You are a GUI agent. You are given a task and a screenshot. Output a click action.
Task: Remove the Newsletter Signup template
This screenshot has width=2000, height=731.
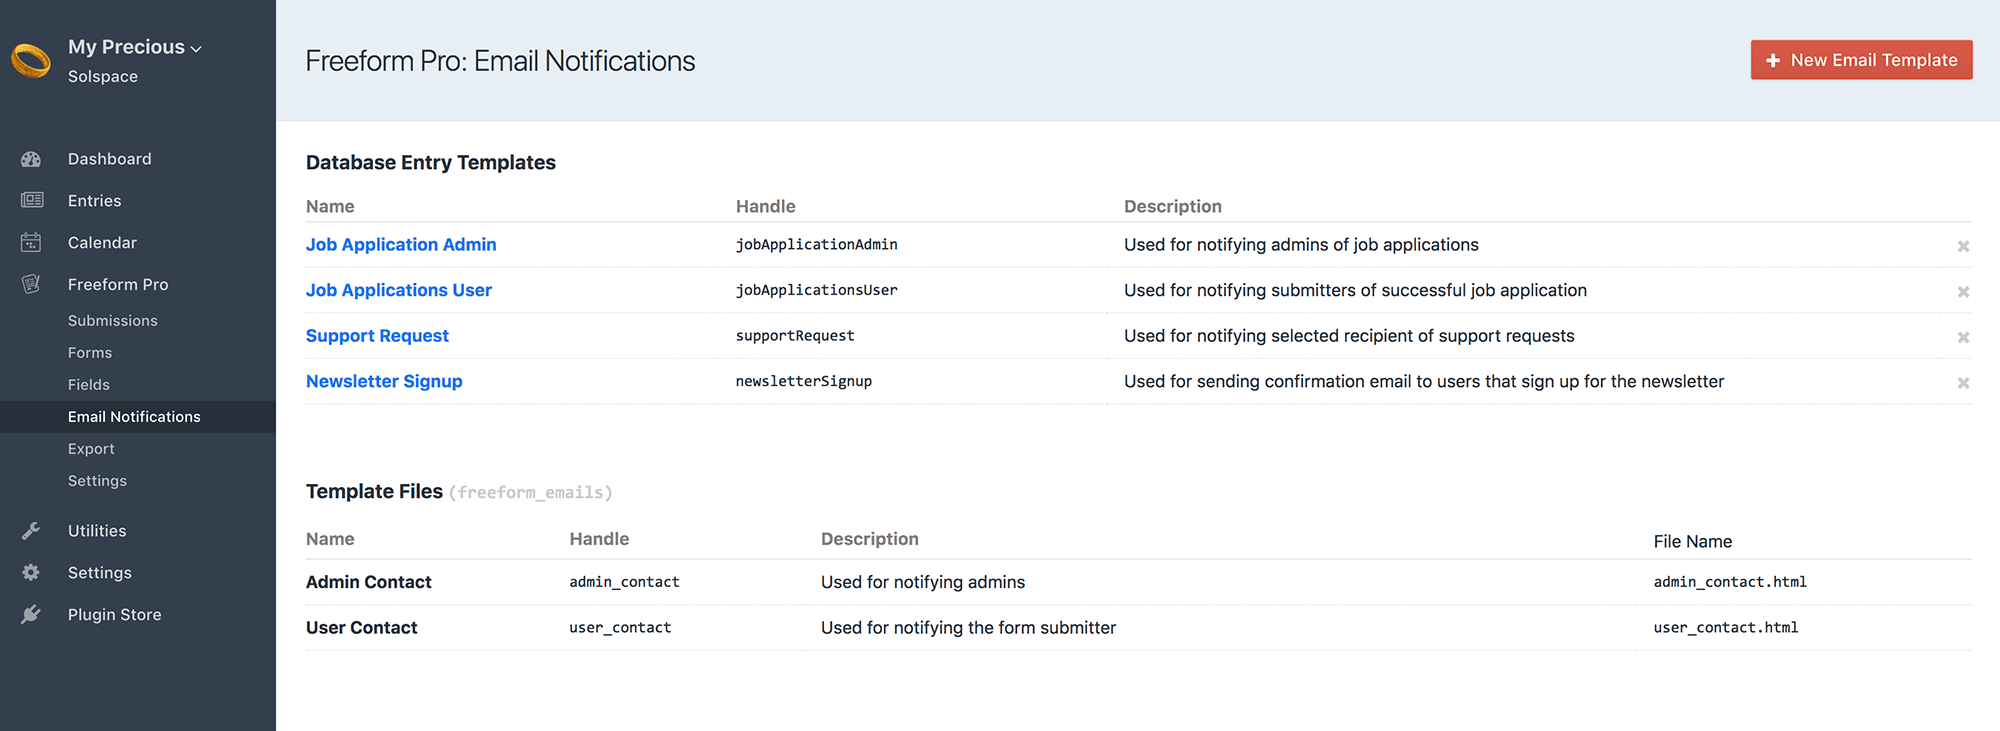pyautogui.click(x=1963, y=383)
